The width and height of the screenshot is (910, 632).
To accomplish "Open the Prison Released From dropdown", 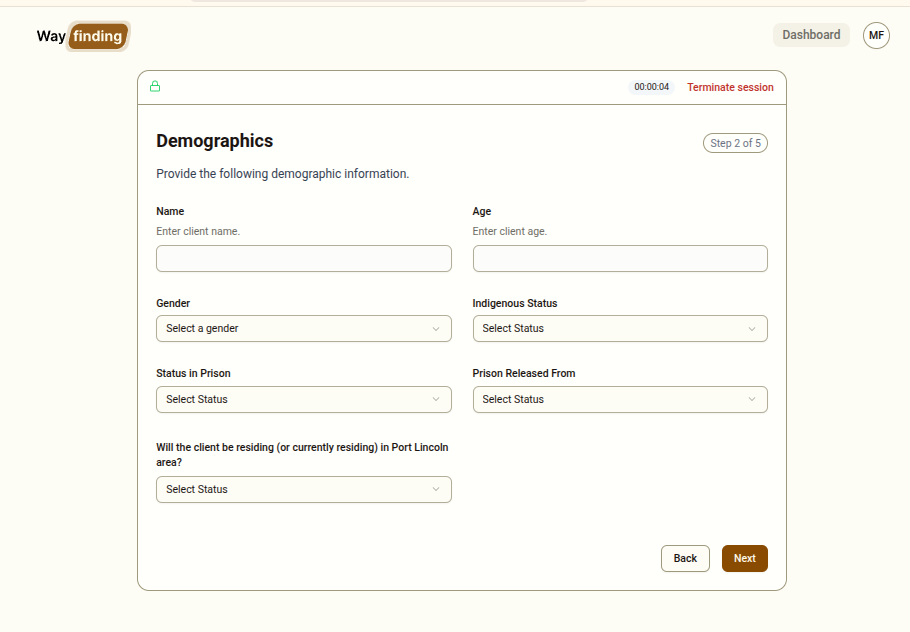I will click(x=620, y=399).
